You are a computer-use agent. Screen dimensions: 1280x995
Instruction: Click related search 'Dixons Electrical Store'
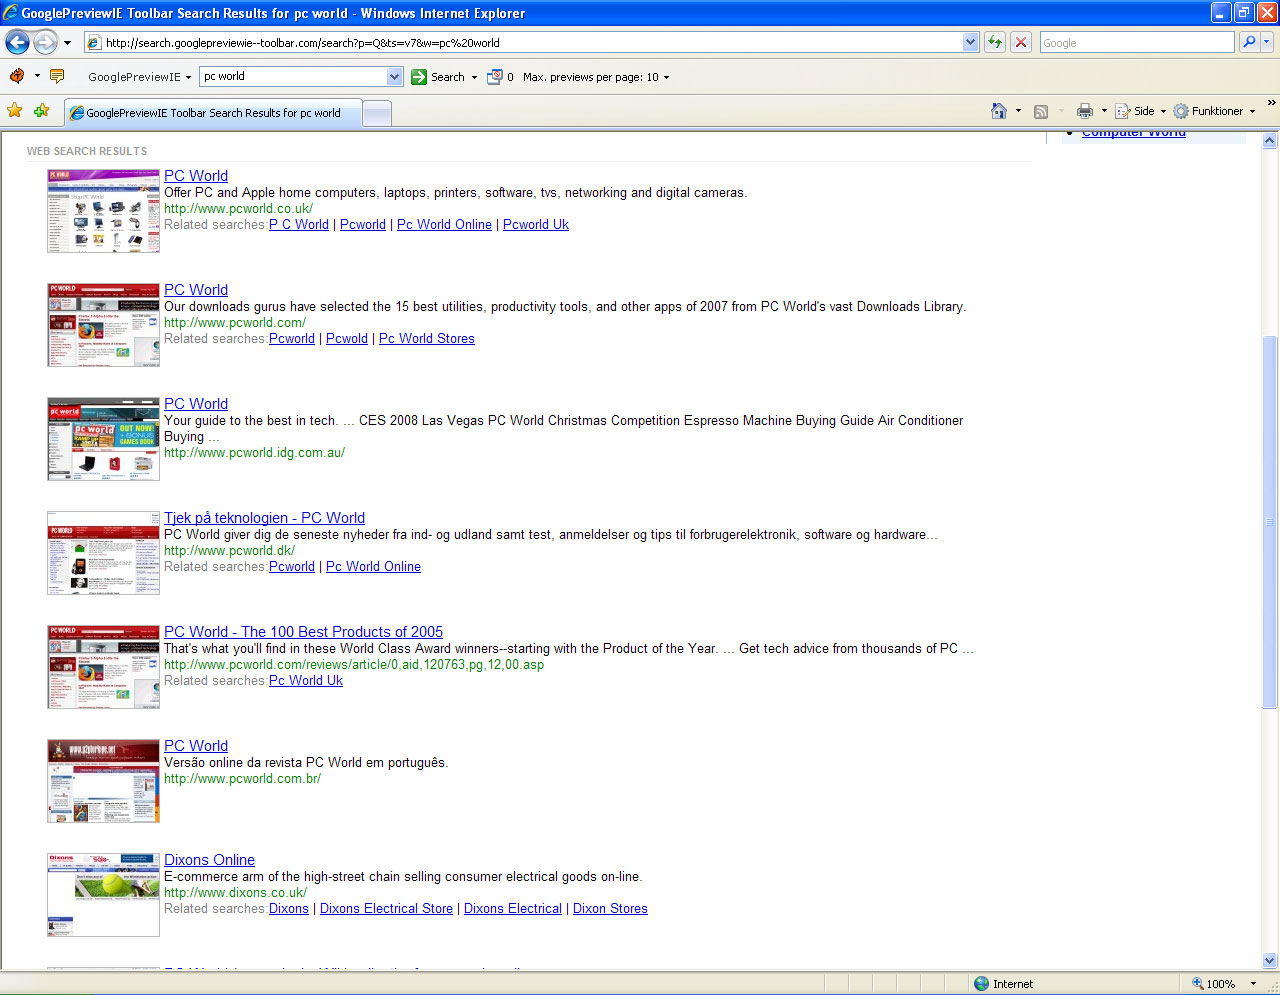click(x=386, y=909)
